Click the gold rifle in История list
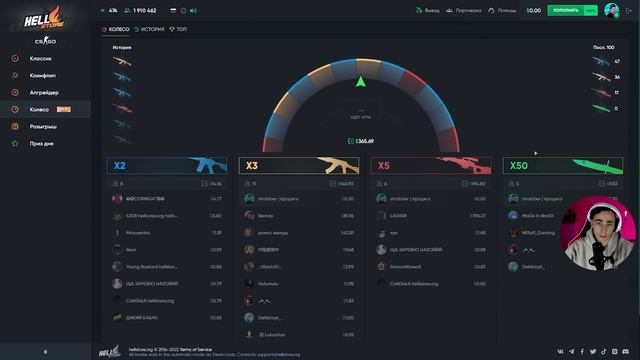Image resolution: width=640 pixels, height=360 pixels. tap(122, 62)
